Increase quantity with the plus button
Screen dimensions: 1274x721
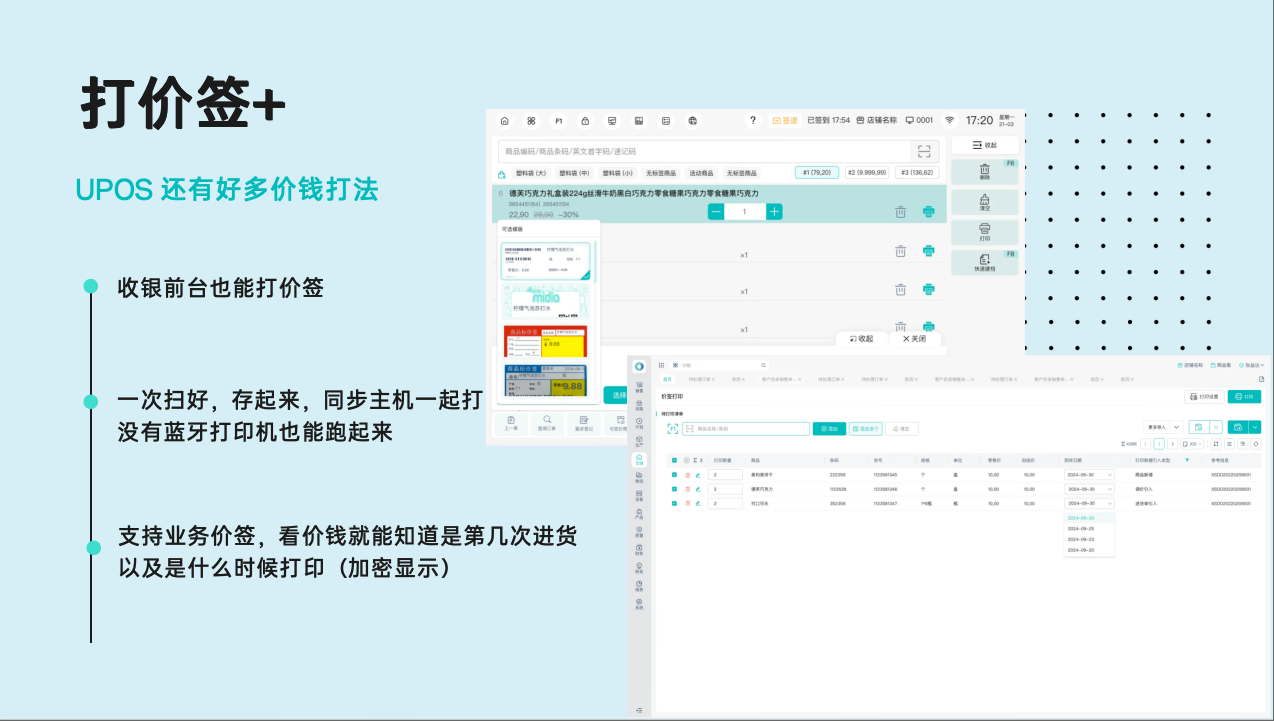pos(774,212)
